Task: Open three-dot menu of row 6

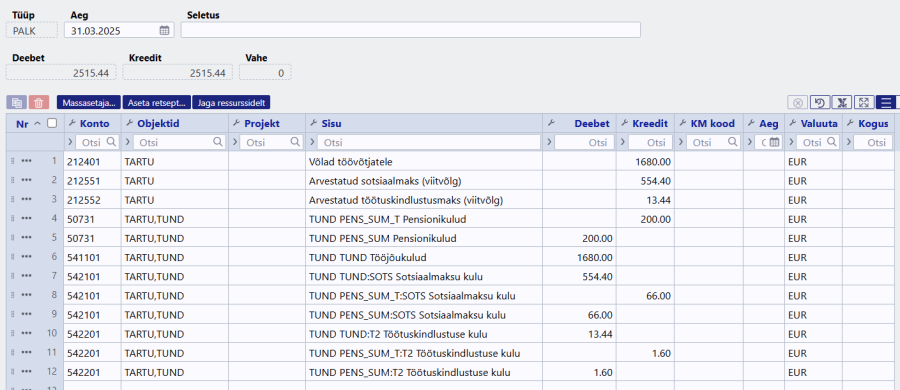Action: pos(26,257)
